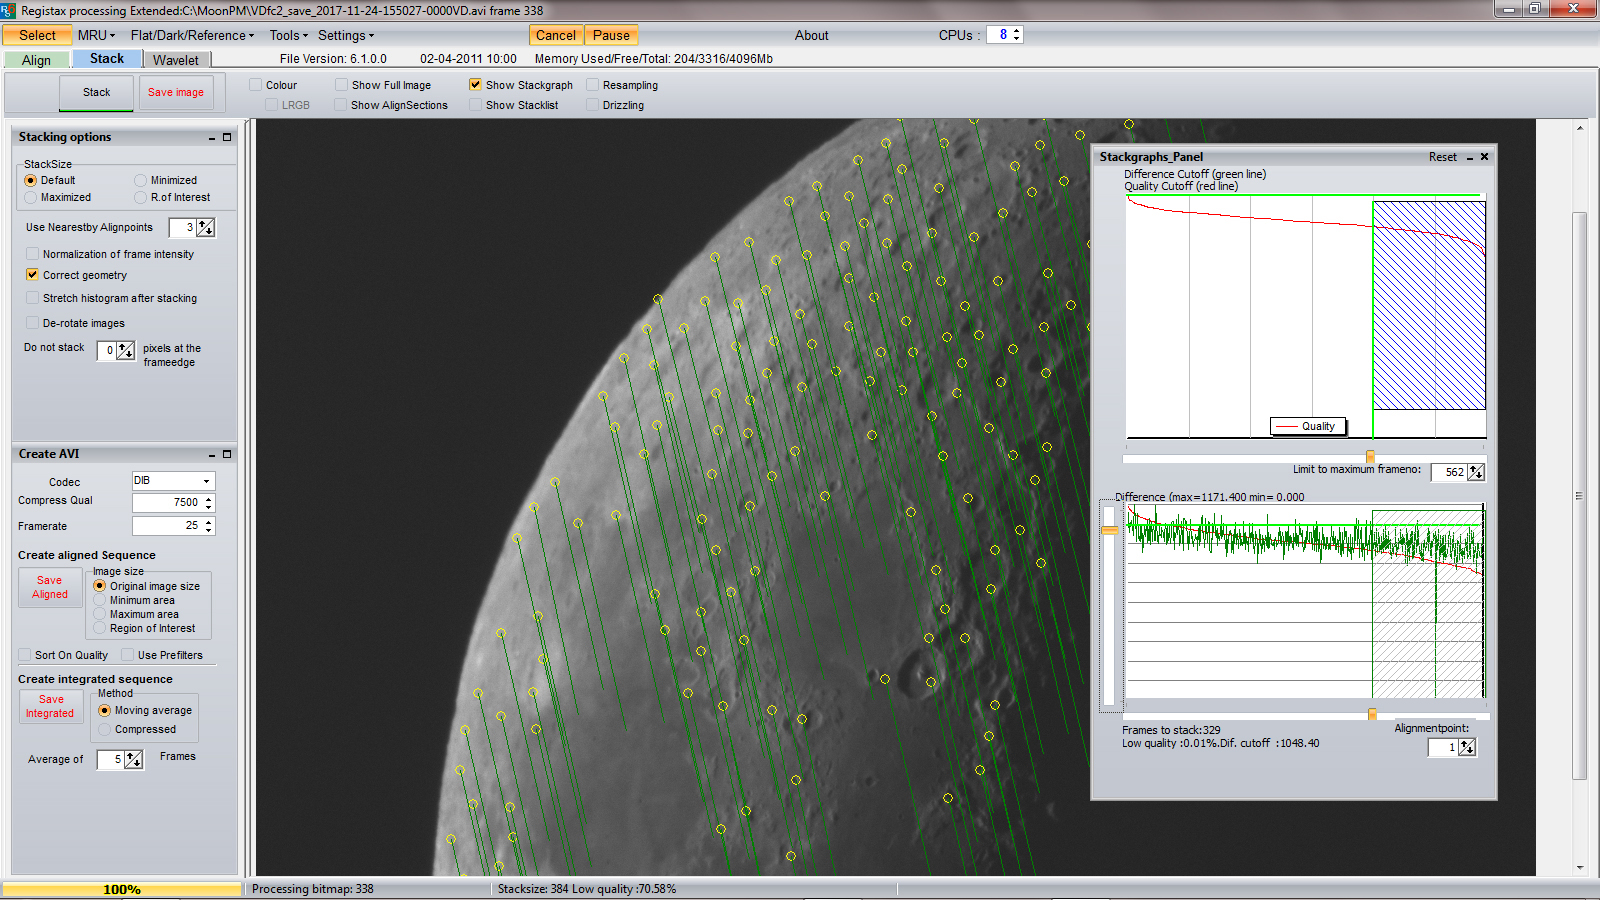1600x900 pixels.
Task: Open the MRU dropdown menu
Action: (x=96, y=35)
